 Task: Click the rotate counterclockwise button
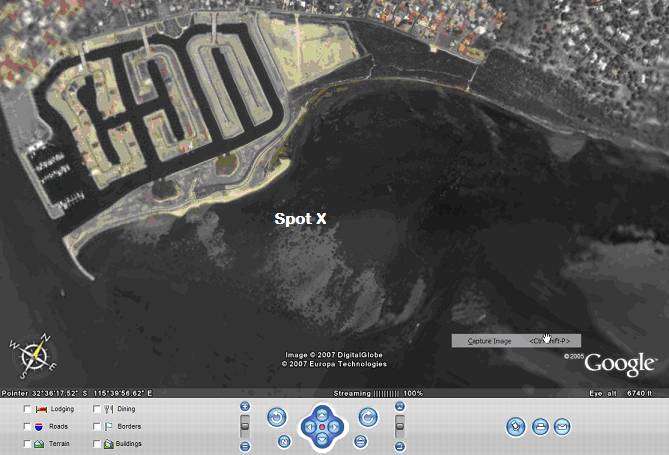pyautogui.click(x=276, y=416)
